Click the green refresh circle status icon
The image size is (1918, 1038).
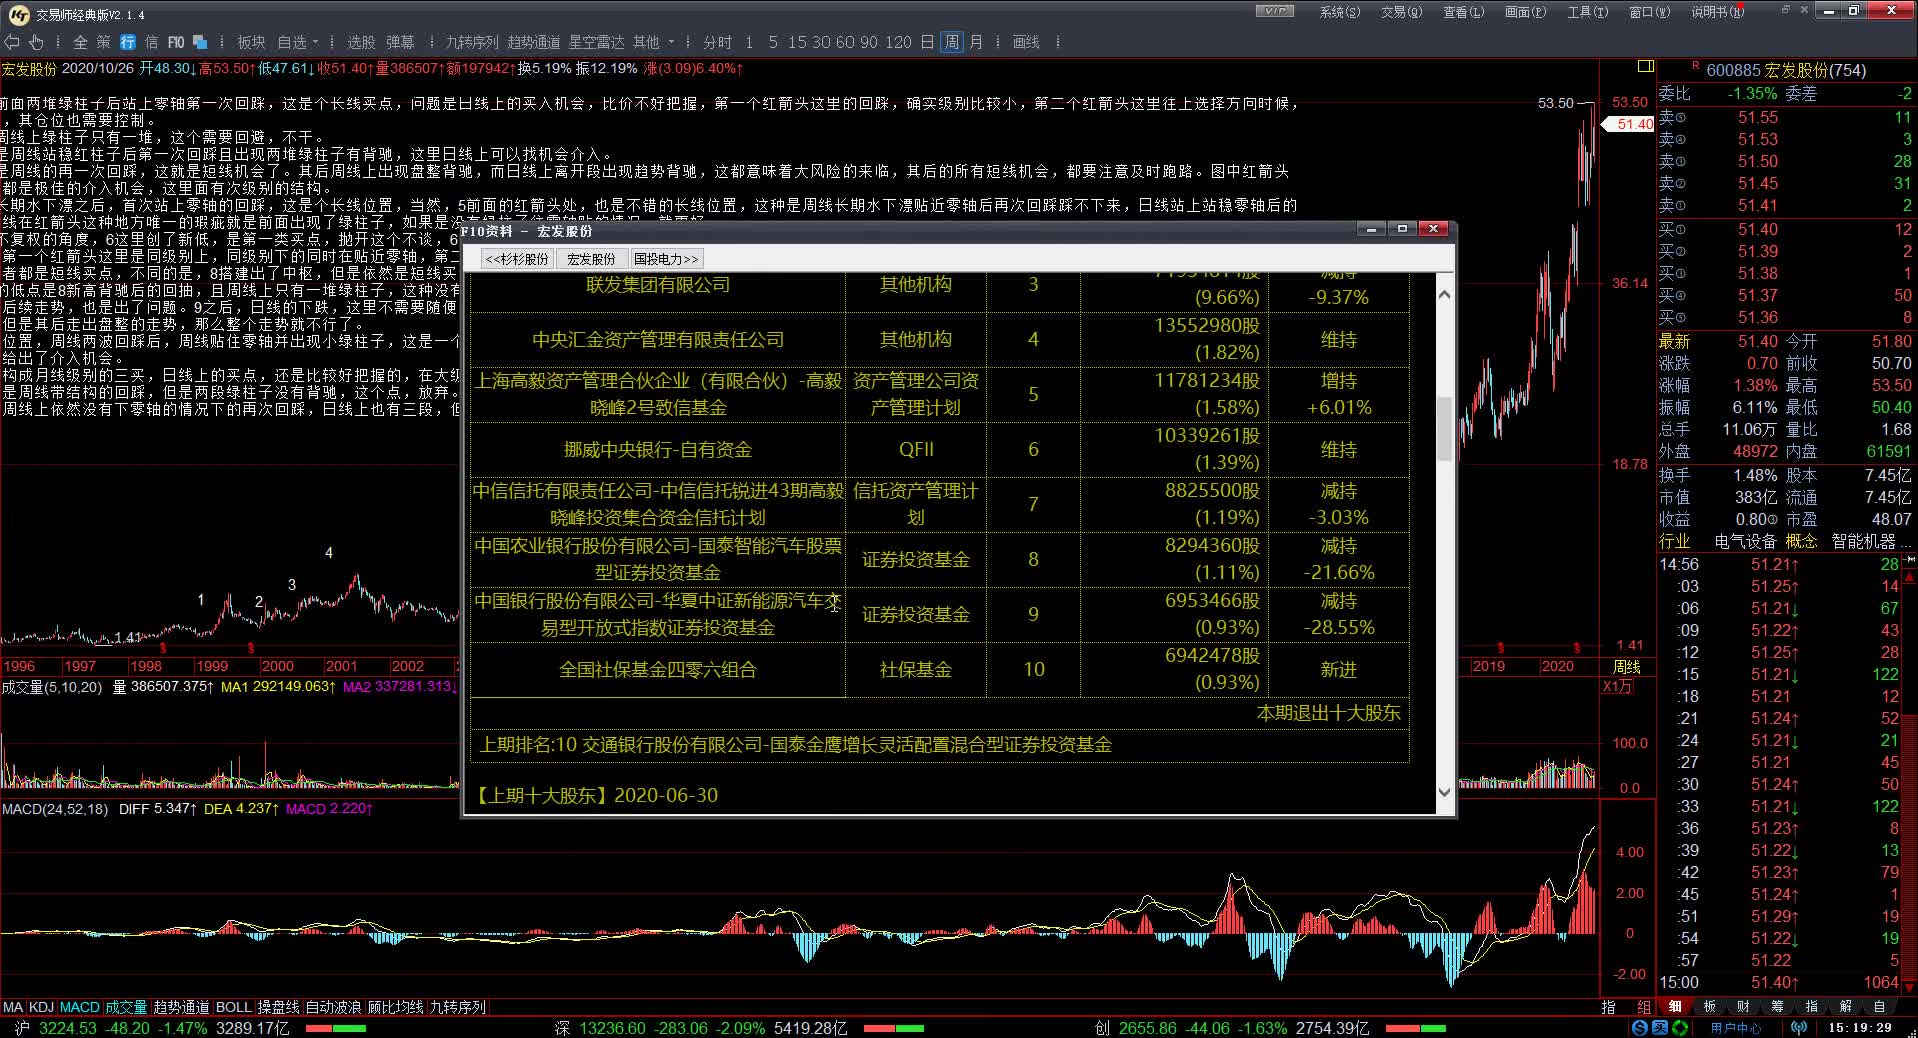pyautogui.click(x=1680, y=1028)
